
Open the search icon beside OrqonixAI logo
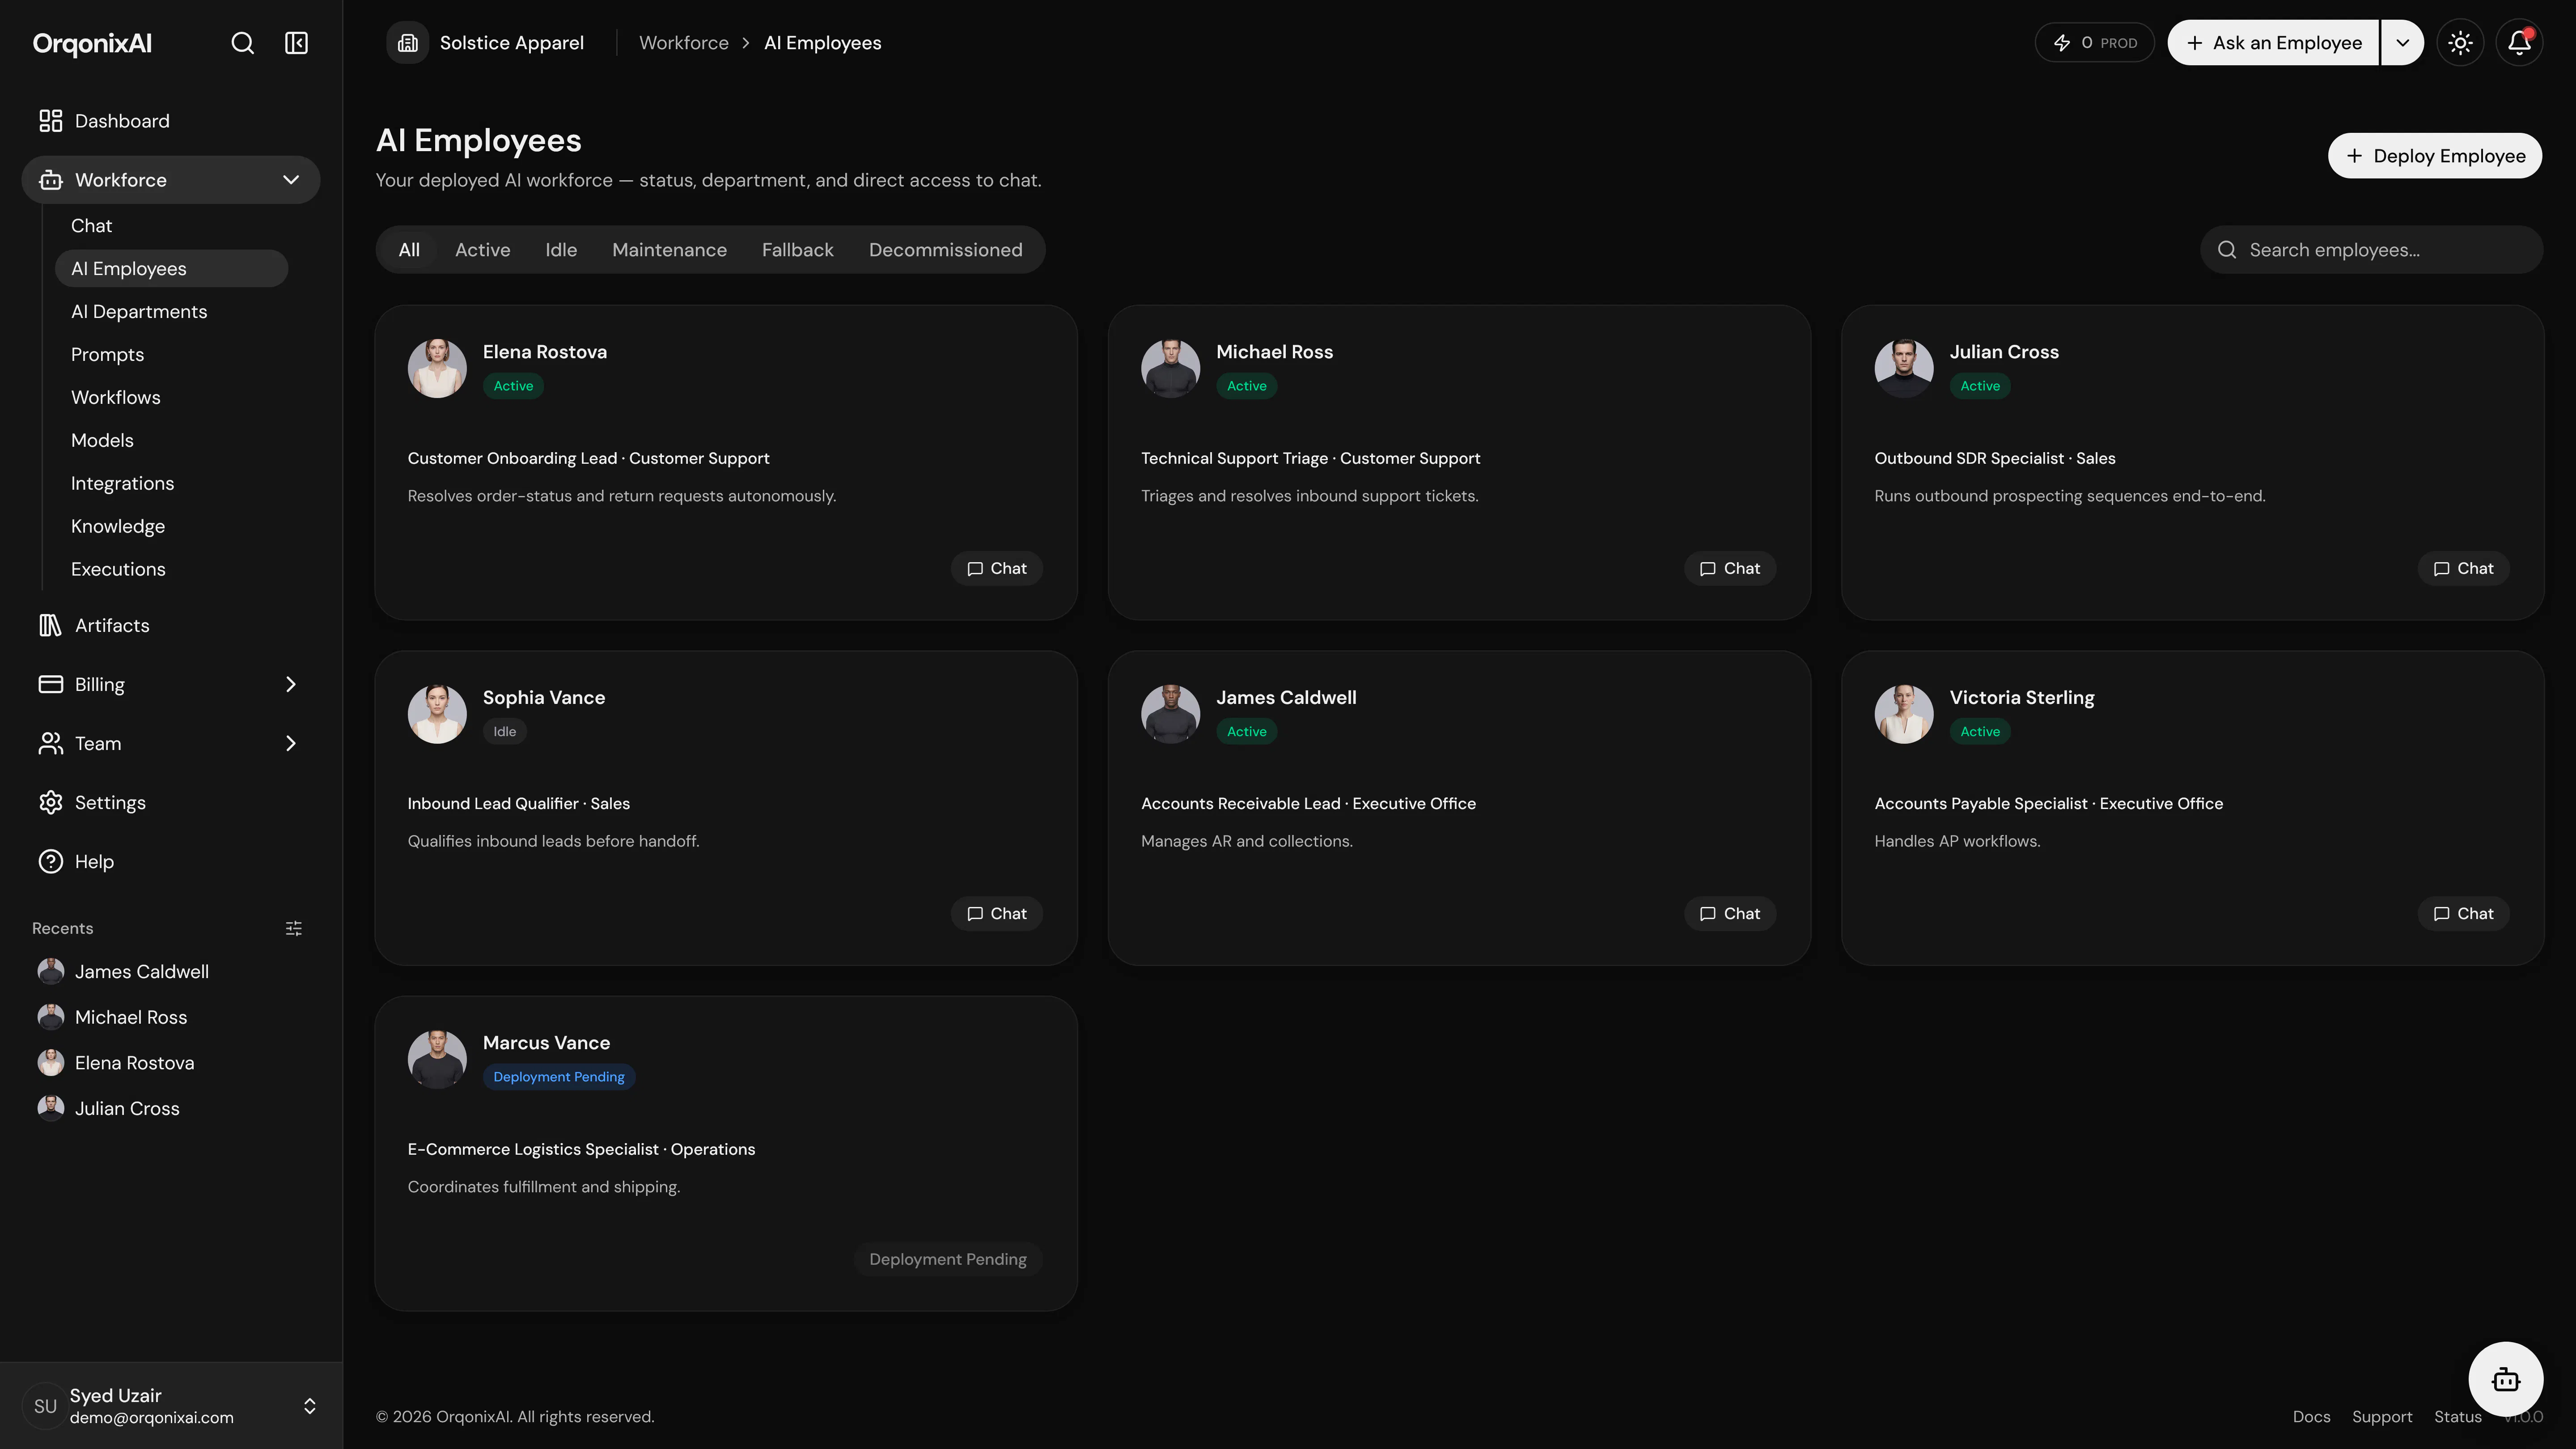pos(242,43)
